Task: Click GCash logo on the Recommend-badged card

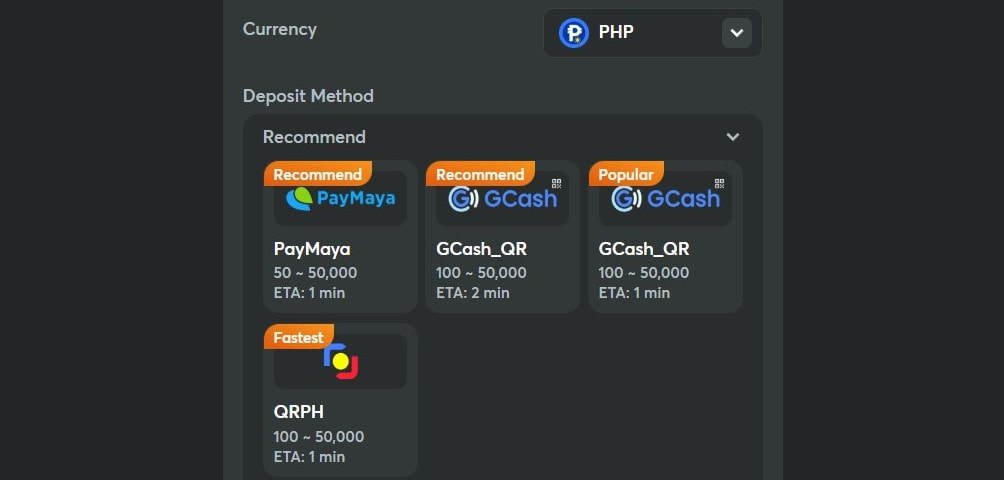Action: (502, 199)
